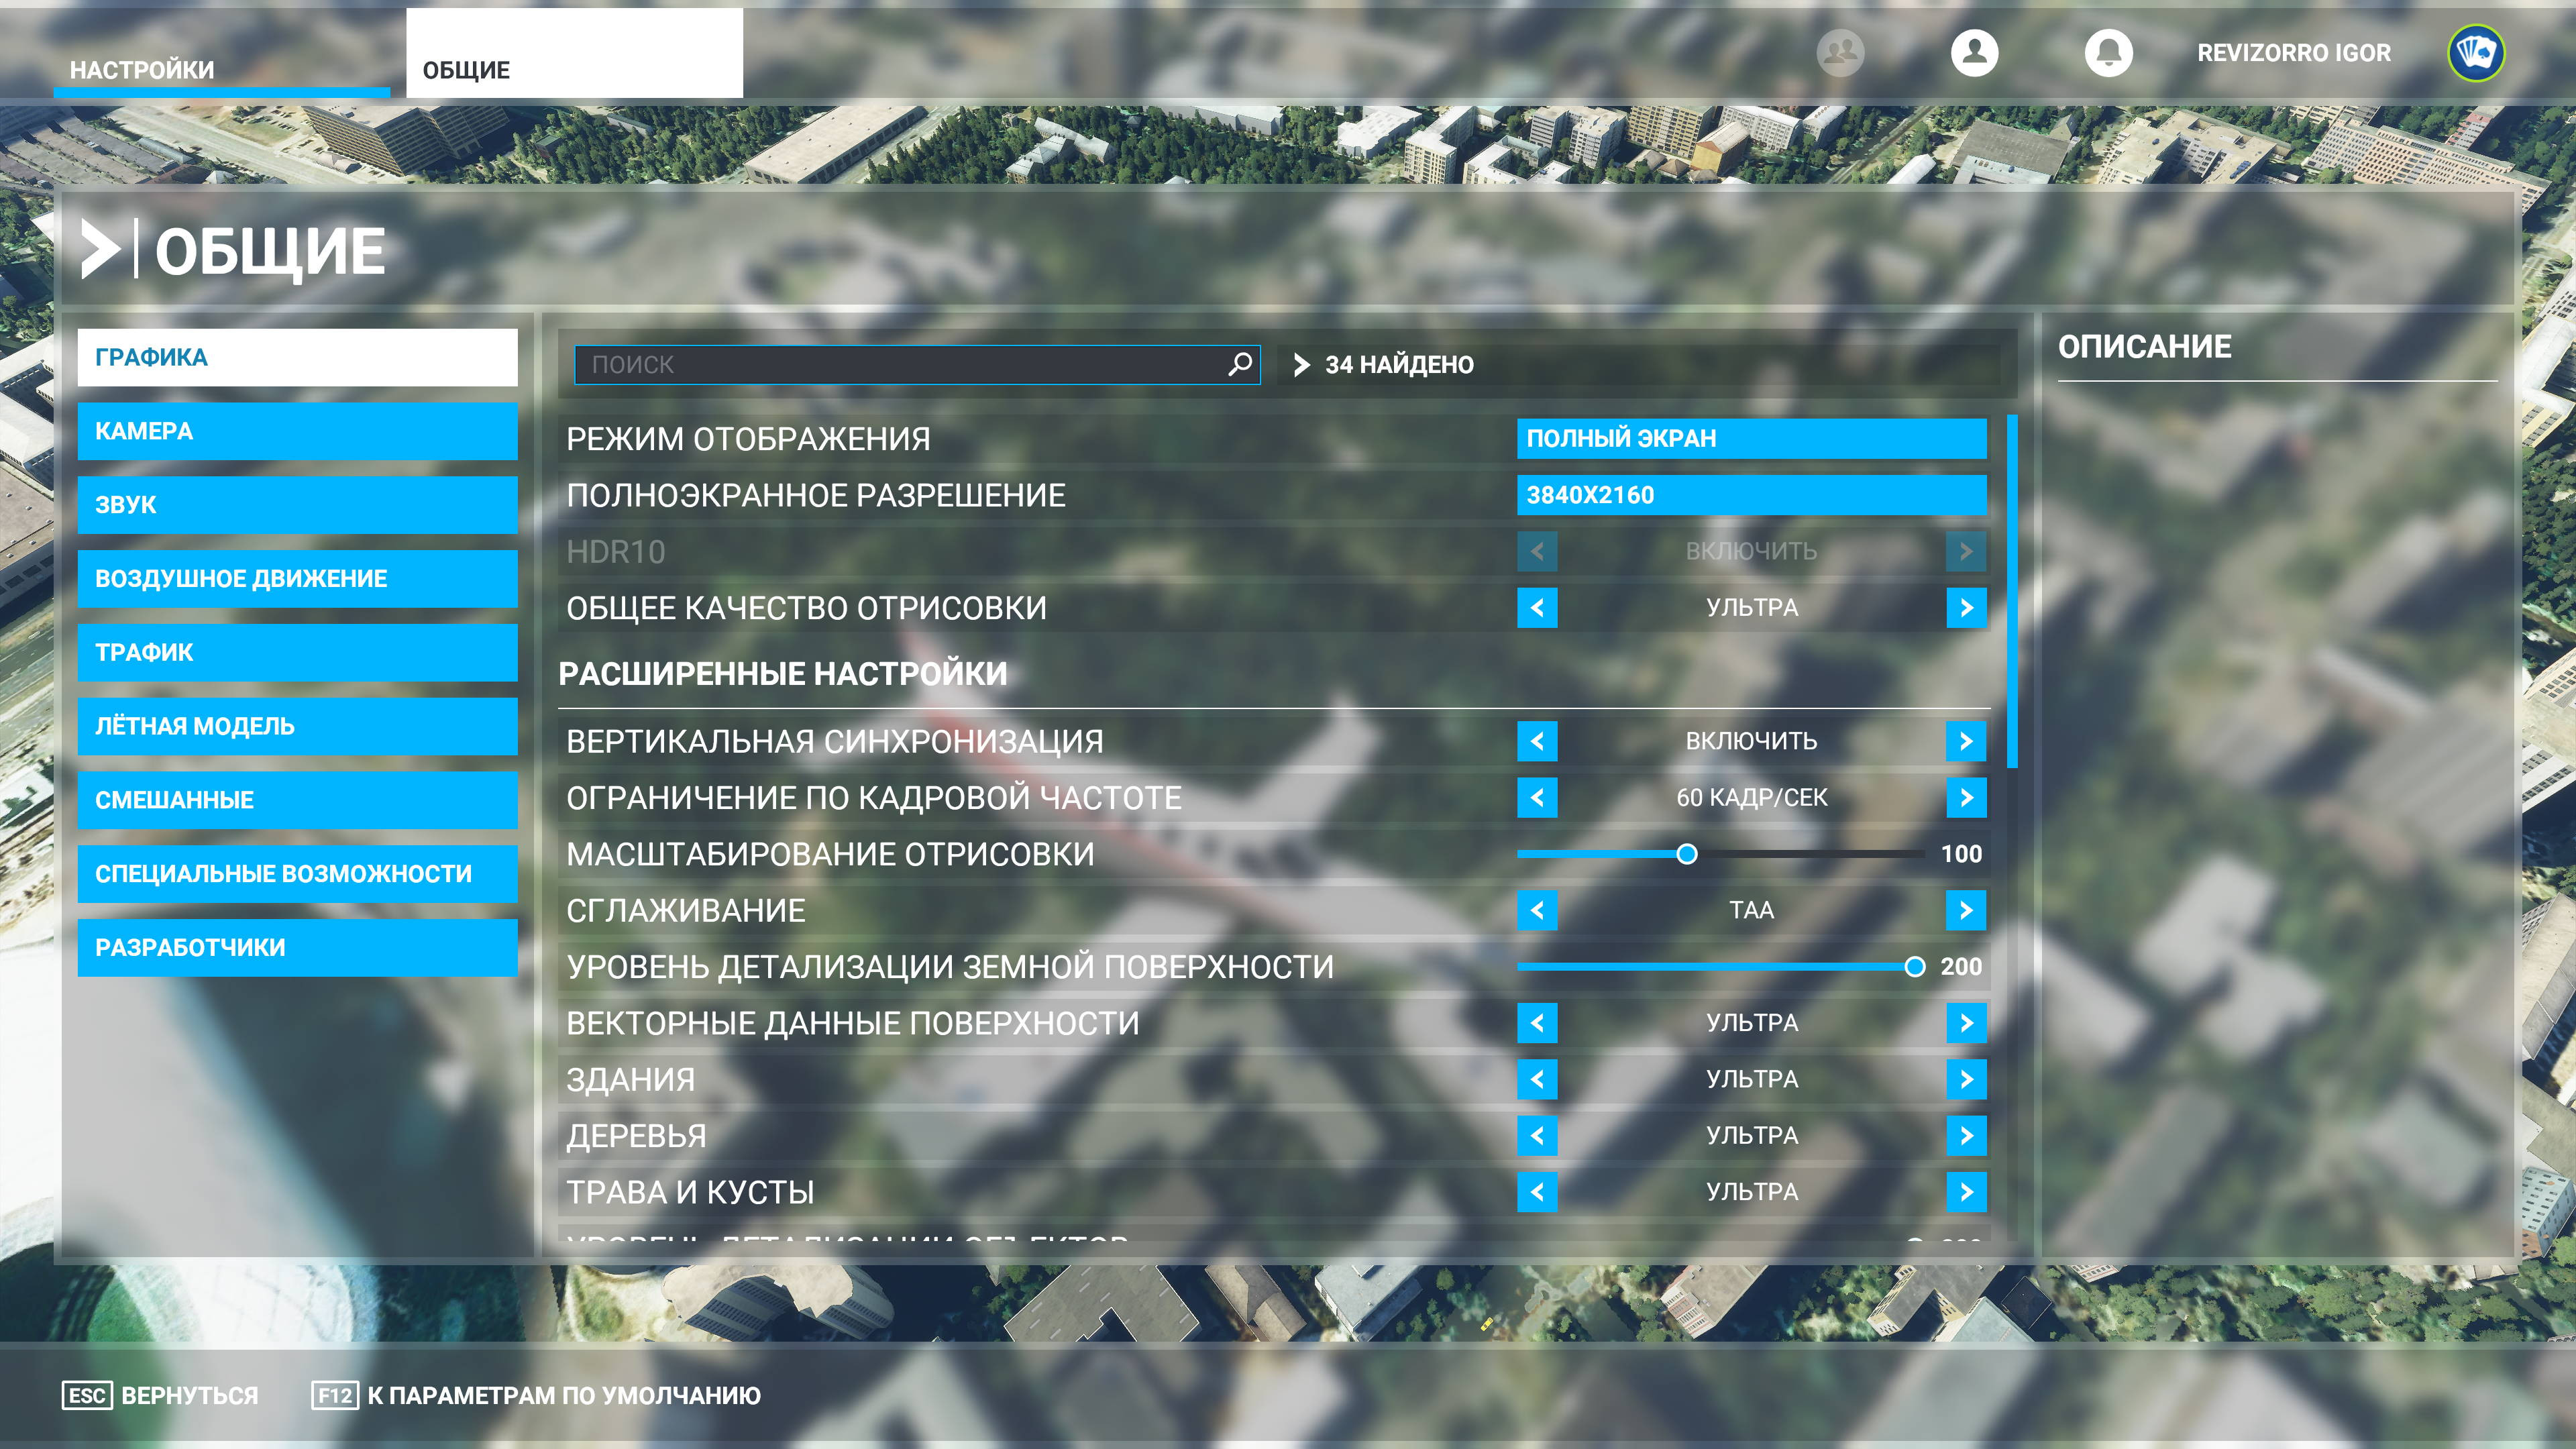Click the render scaling slider handle

point(1687,854)
